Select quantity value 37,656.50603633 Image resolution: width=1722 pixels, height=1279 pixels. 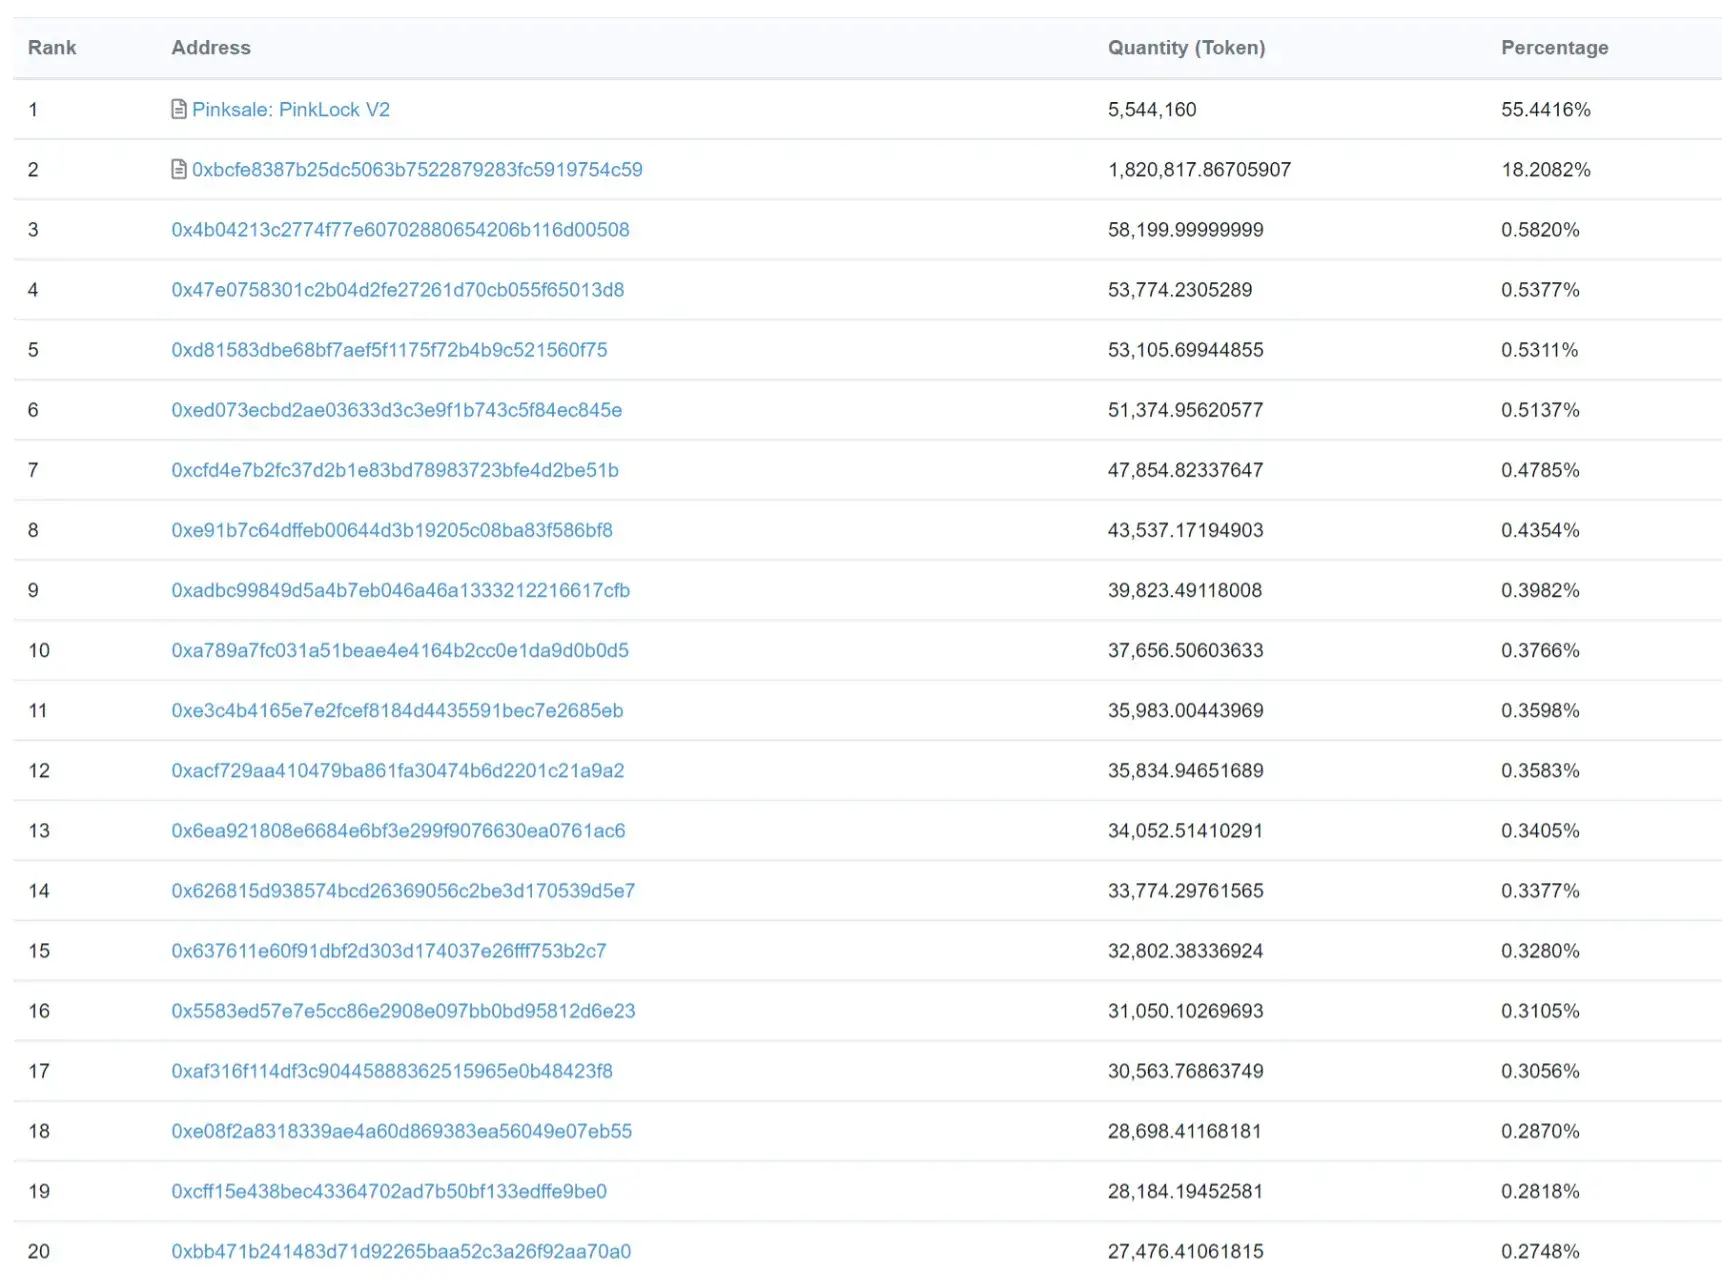tap(1185, 649)
